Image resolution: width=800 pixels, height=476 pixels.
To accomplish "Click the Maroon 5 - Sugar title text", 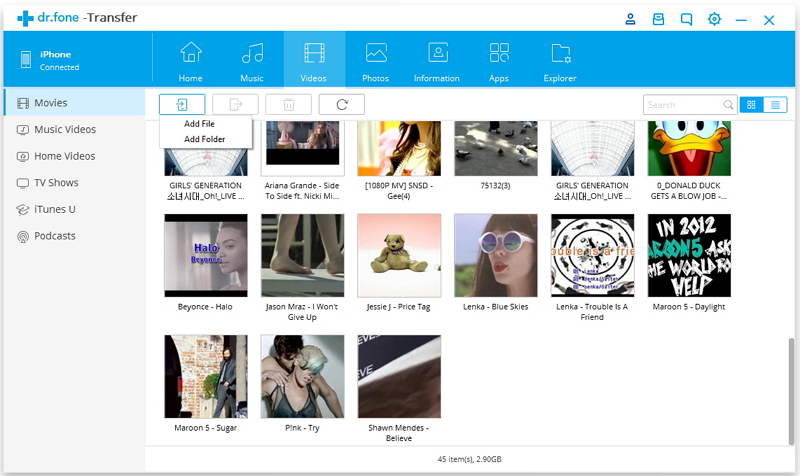I will click(x=206, y=428).
